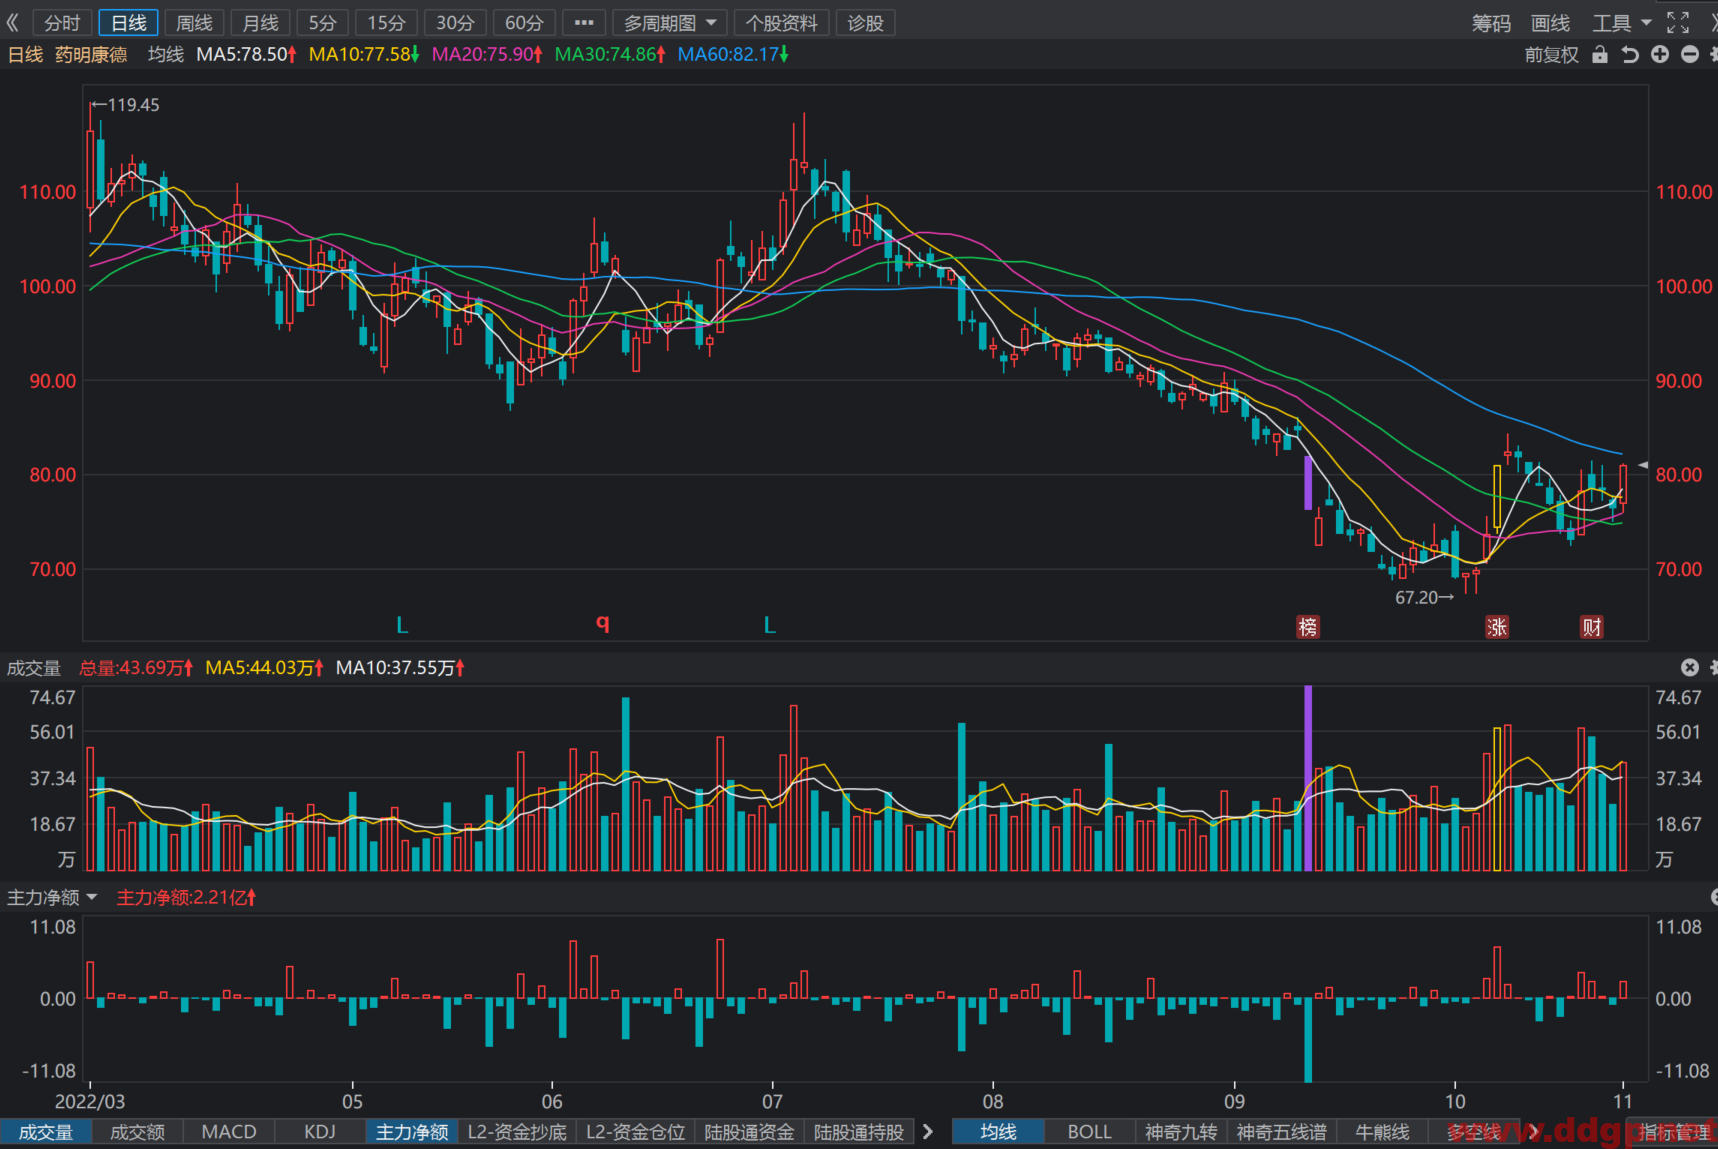1718x1149 pixels.
Task: Switch to 5分 period
Action: 322,22
